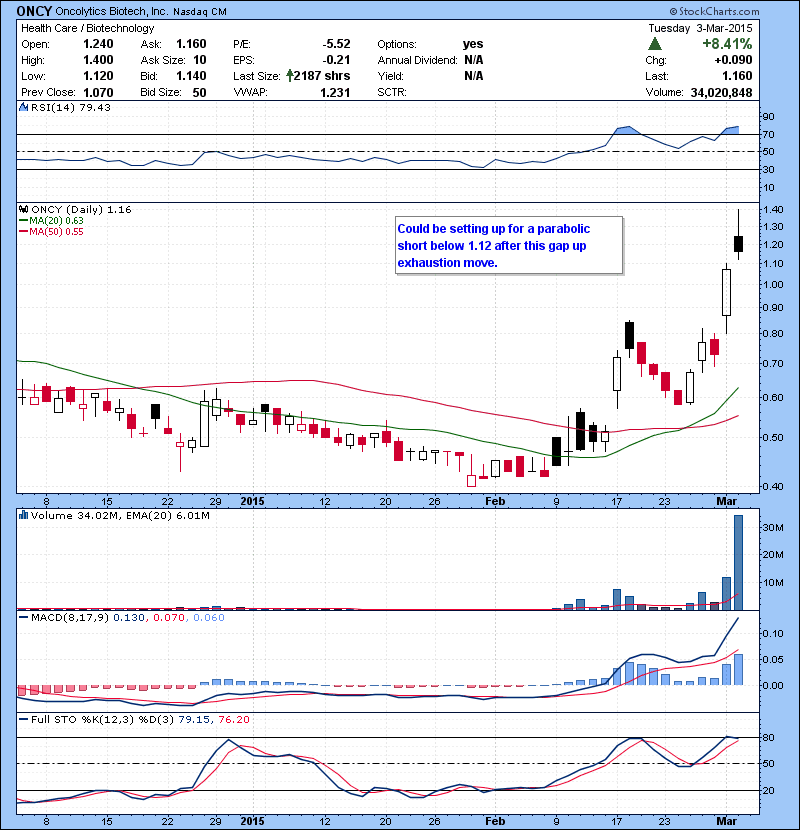The width and height of the screenshot is (800, 830).
Task: Click the candlestick icon beside ONCY (Daily)
Action: coord(23,210)
